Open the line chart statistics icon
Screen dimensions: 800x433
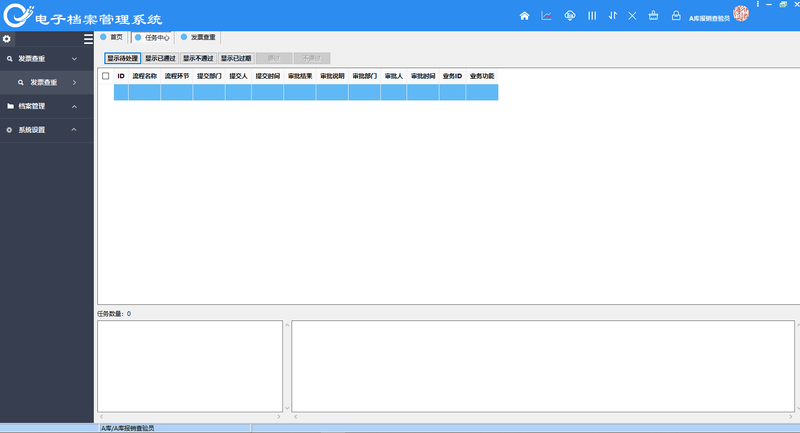point(546,16)
